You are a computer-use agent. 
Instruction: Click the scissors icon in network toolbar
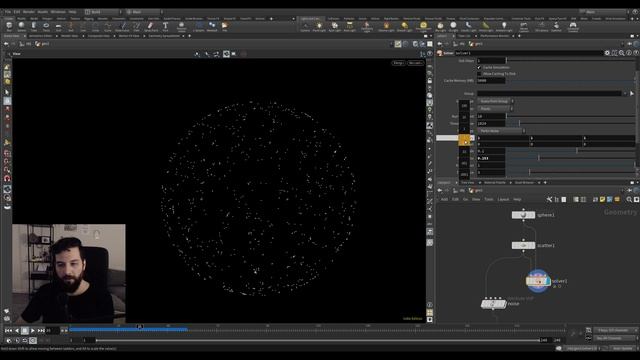[549, 199]
